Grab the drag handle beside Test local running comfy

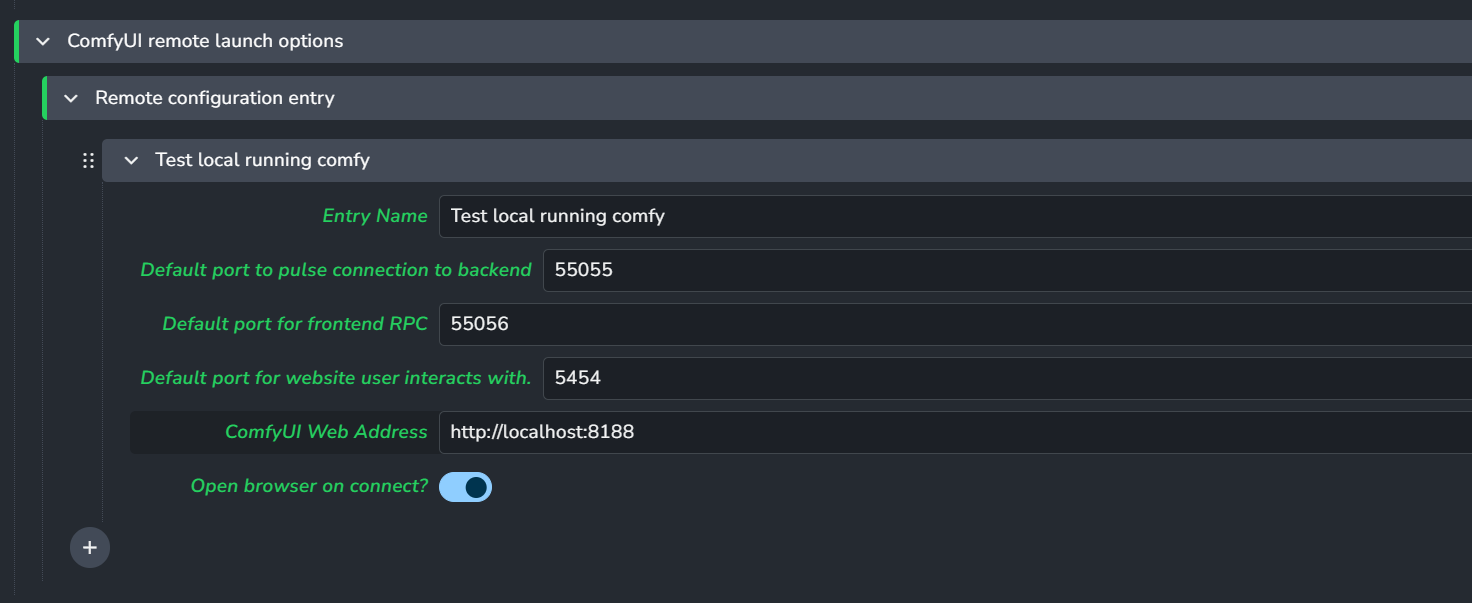[88, 160]
